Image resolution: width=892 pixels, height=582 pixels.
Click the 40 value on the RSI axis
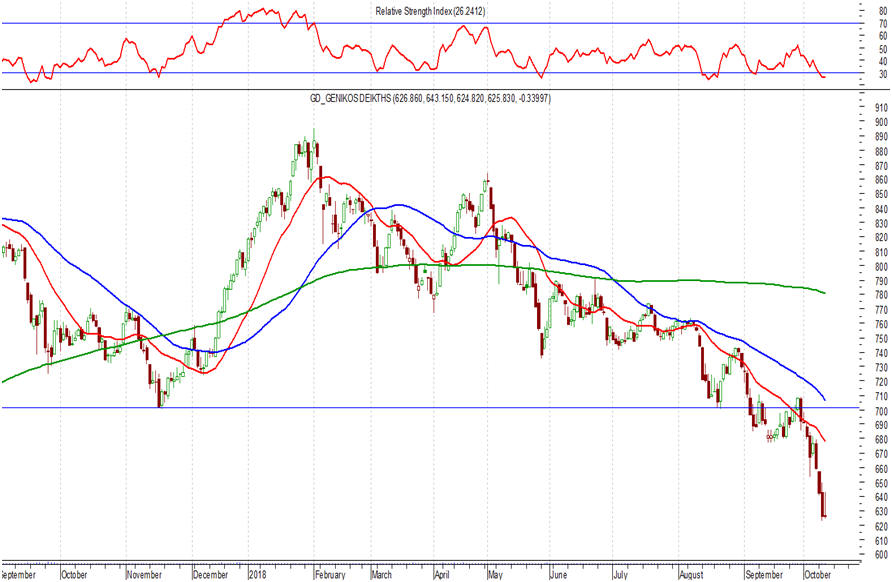point(883,61)
